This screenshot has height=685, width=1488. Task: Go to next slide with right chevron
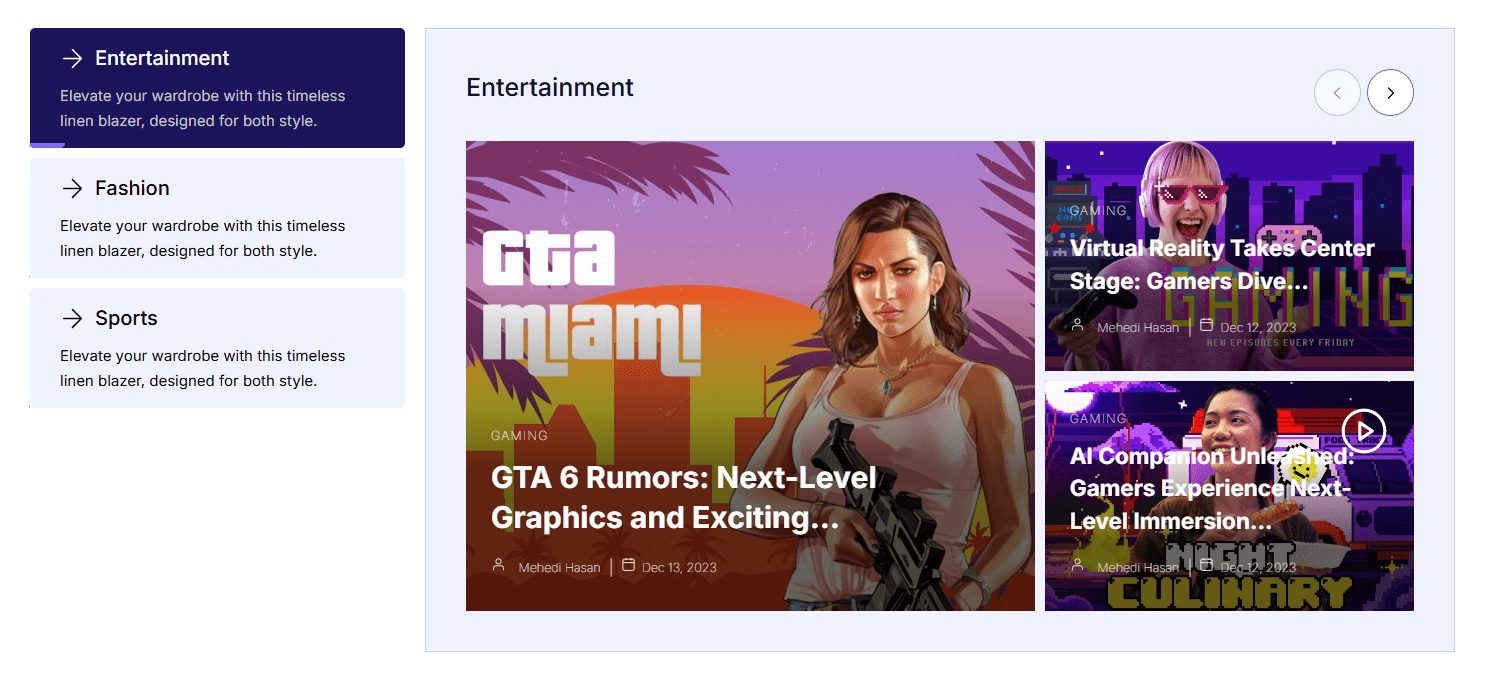(1390, 93)
